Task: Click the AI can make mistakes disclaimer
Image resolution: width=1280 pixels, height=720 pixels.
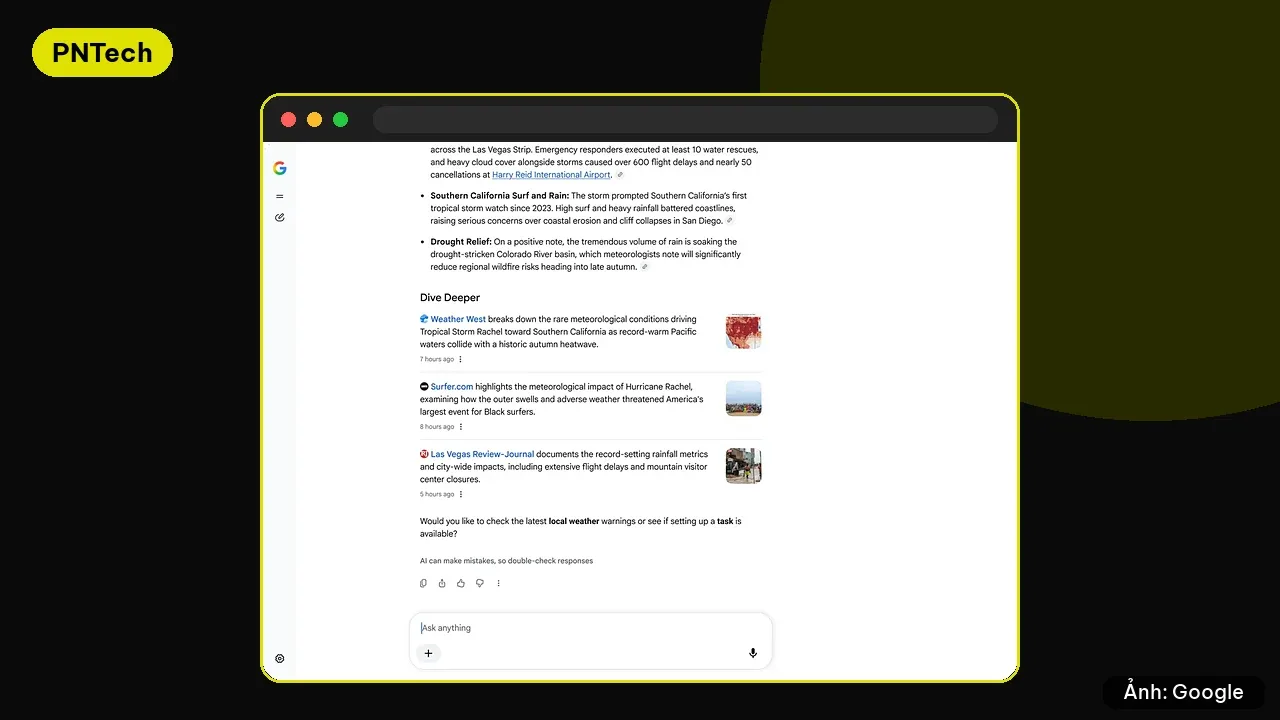Action: pyautogui.click(x=506, y=561)
